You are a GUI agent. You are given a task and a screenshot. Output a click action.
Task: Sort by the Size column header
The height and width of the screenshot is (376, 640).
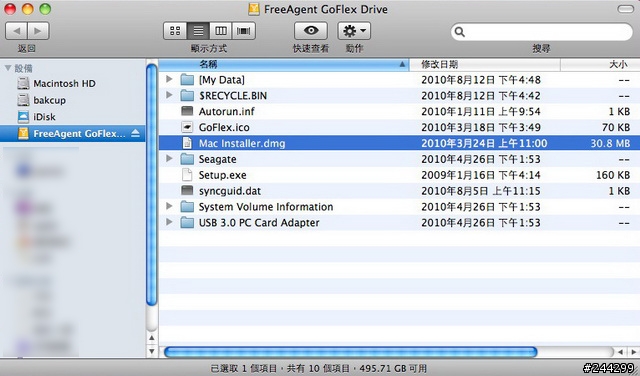tap(600, 65)
